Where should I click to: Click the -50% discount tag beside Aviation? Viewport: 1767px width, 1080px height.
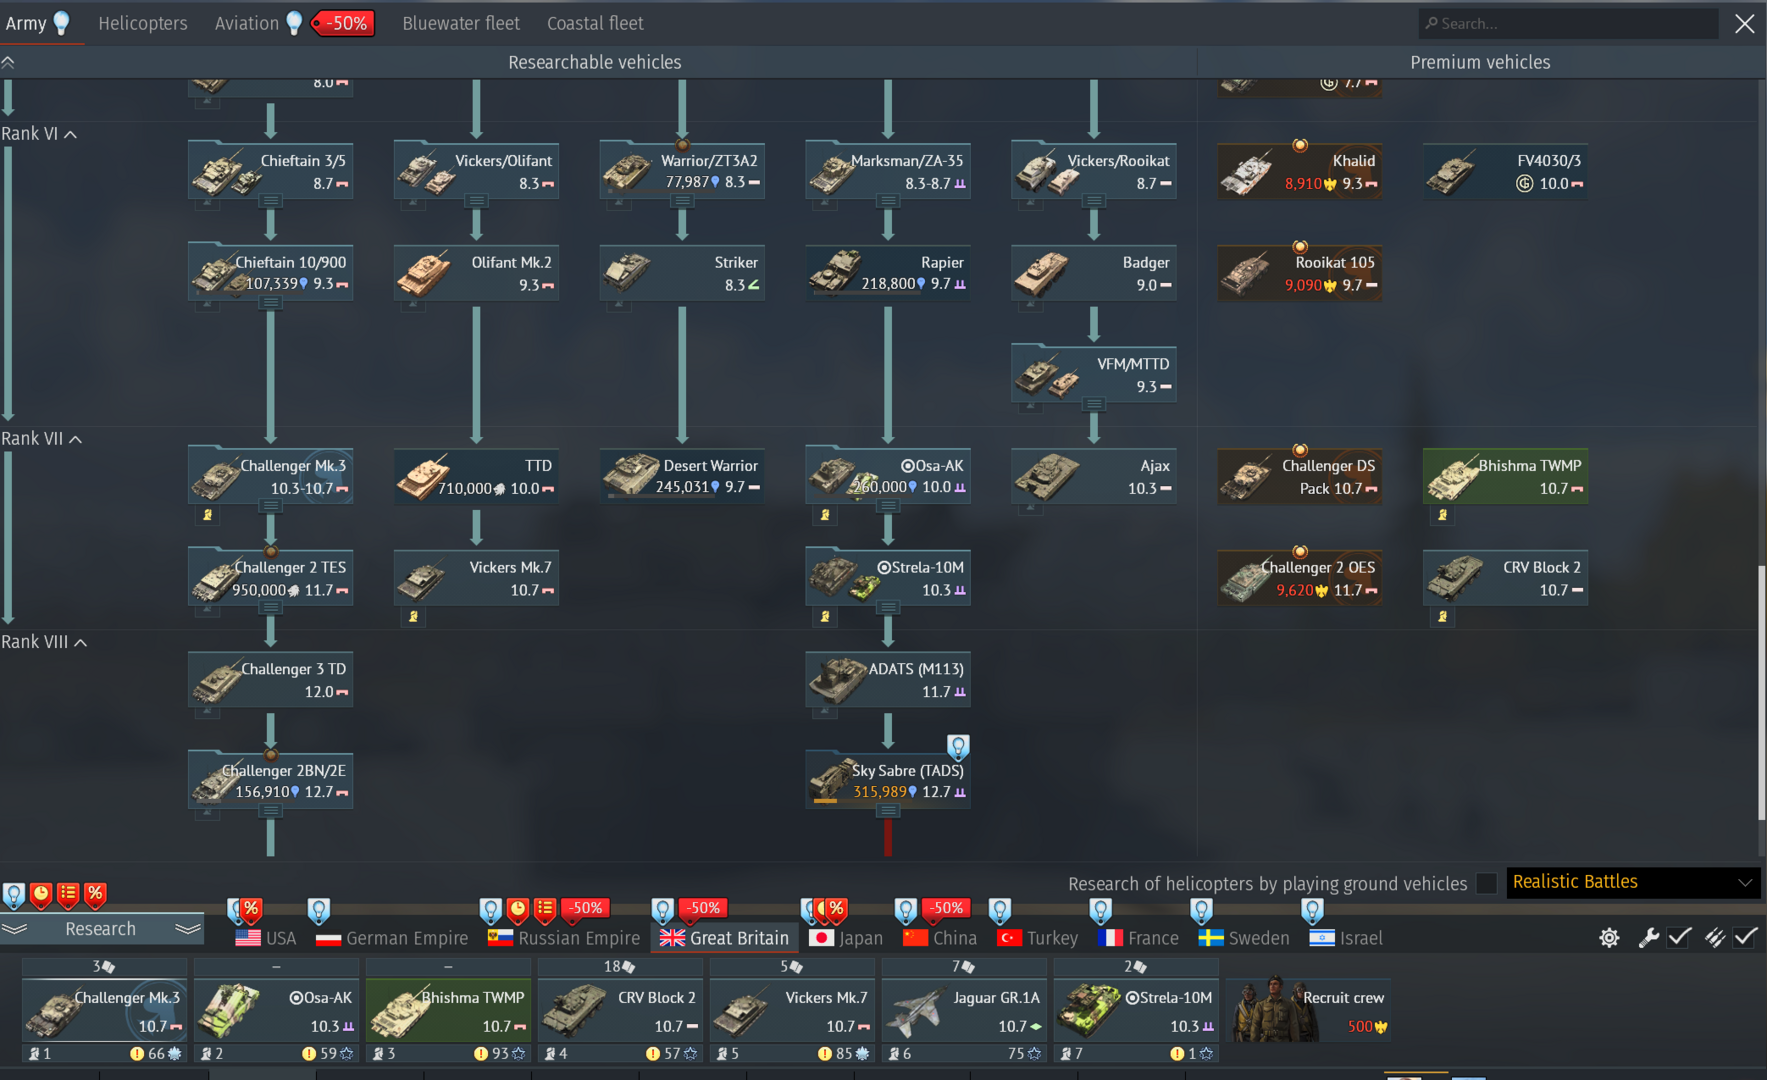(x=343, y=23)
